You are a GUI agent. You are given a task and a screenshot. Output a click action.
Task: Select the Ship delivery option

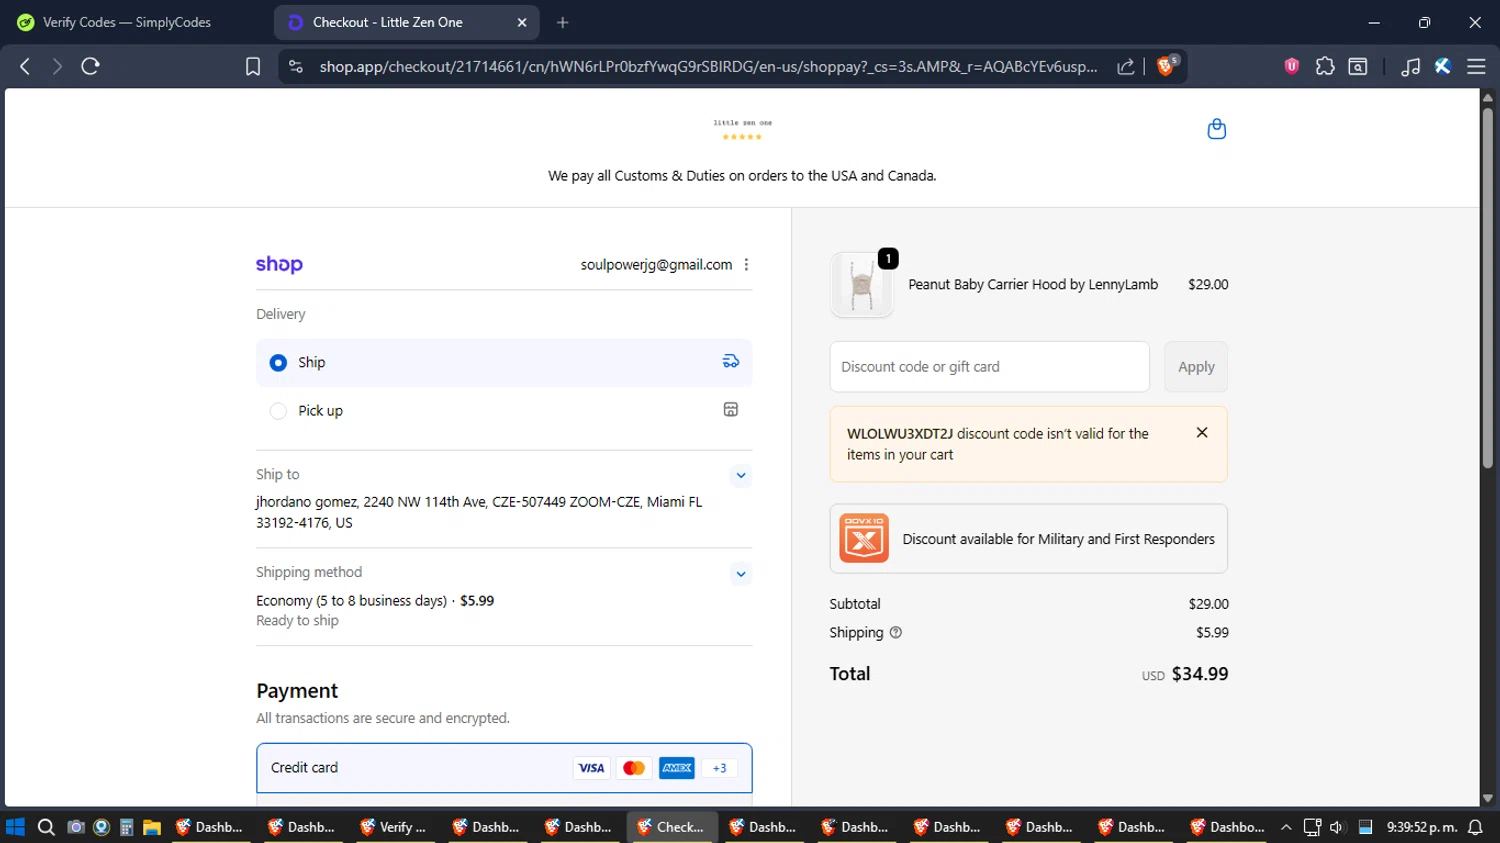tap(504, 362)
